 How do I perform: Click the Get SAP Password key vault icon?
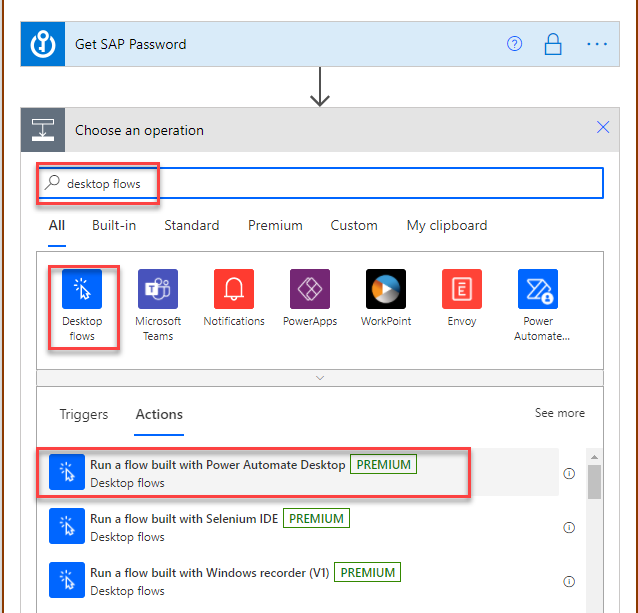tap(43, 44)
